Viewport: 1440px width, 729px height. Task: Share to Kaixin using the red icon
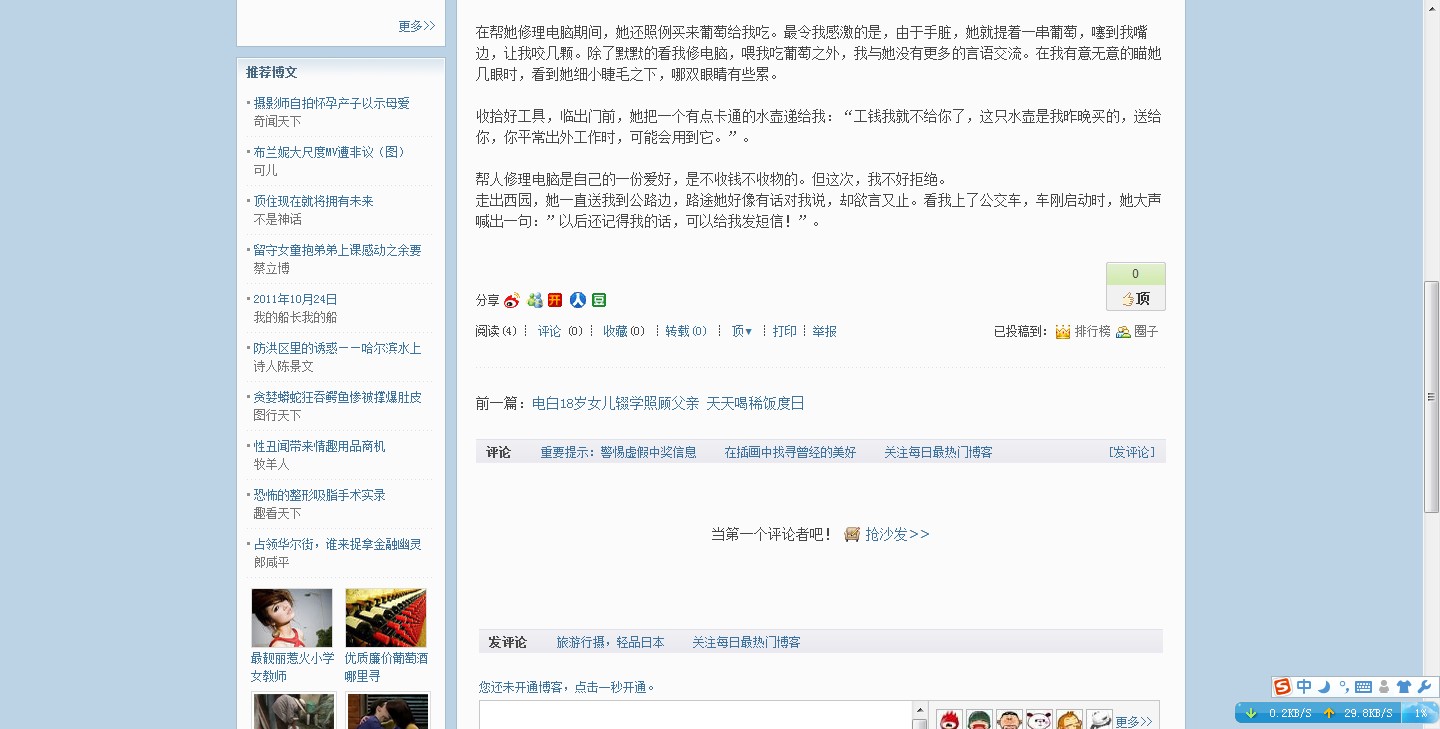pyautogui.click(x=556, y=300)
